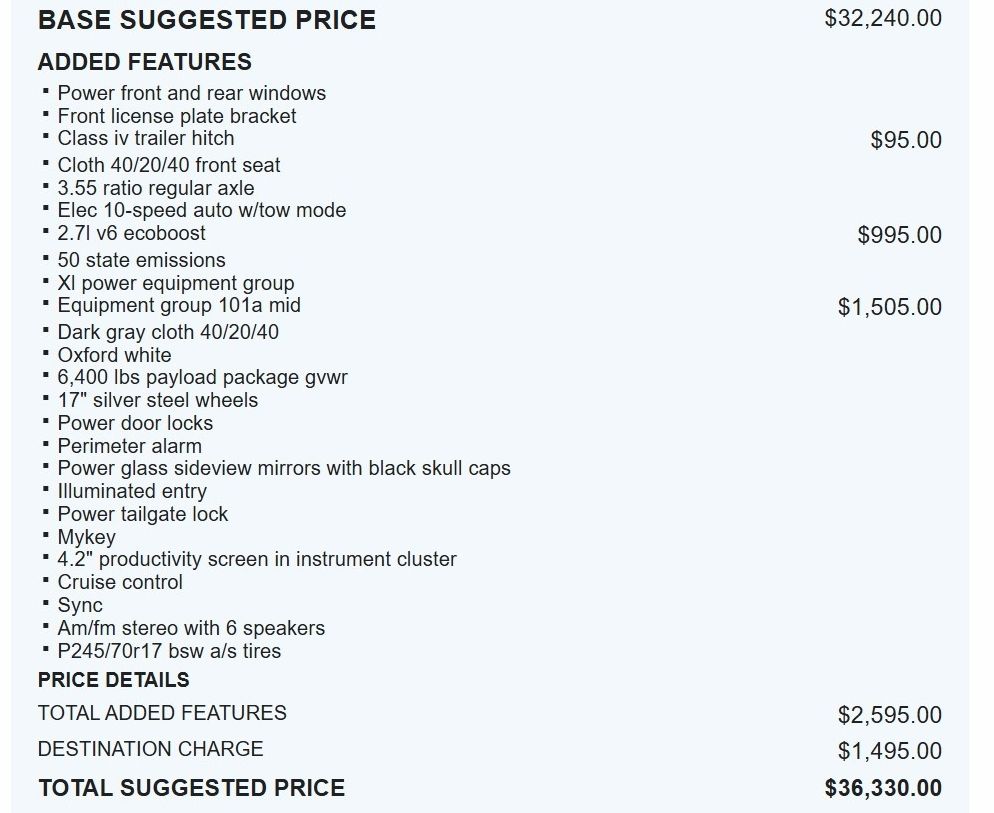The height and width of the screenshot is (813, 994).
Task: Click the $95.00 trailer hitch price
Action: (x=906, y=140)
